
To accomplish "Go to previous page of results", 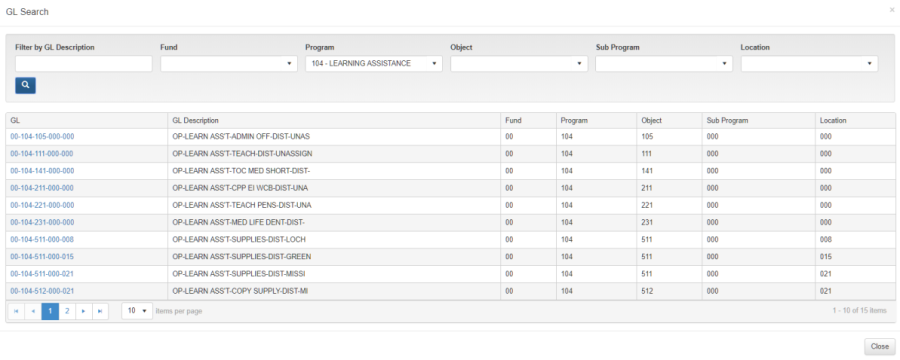I will pos(33,311).
